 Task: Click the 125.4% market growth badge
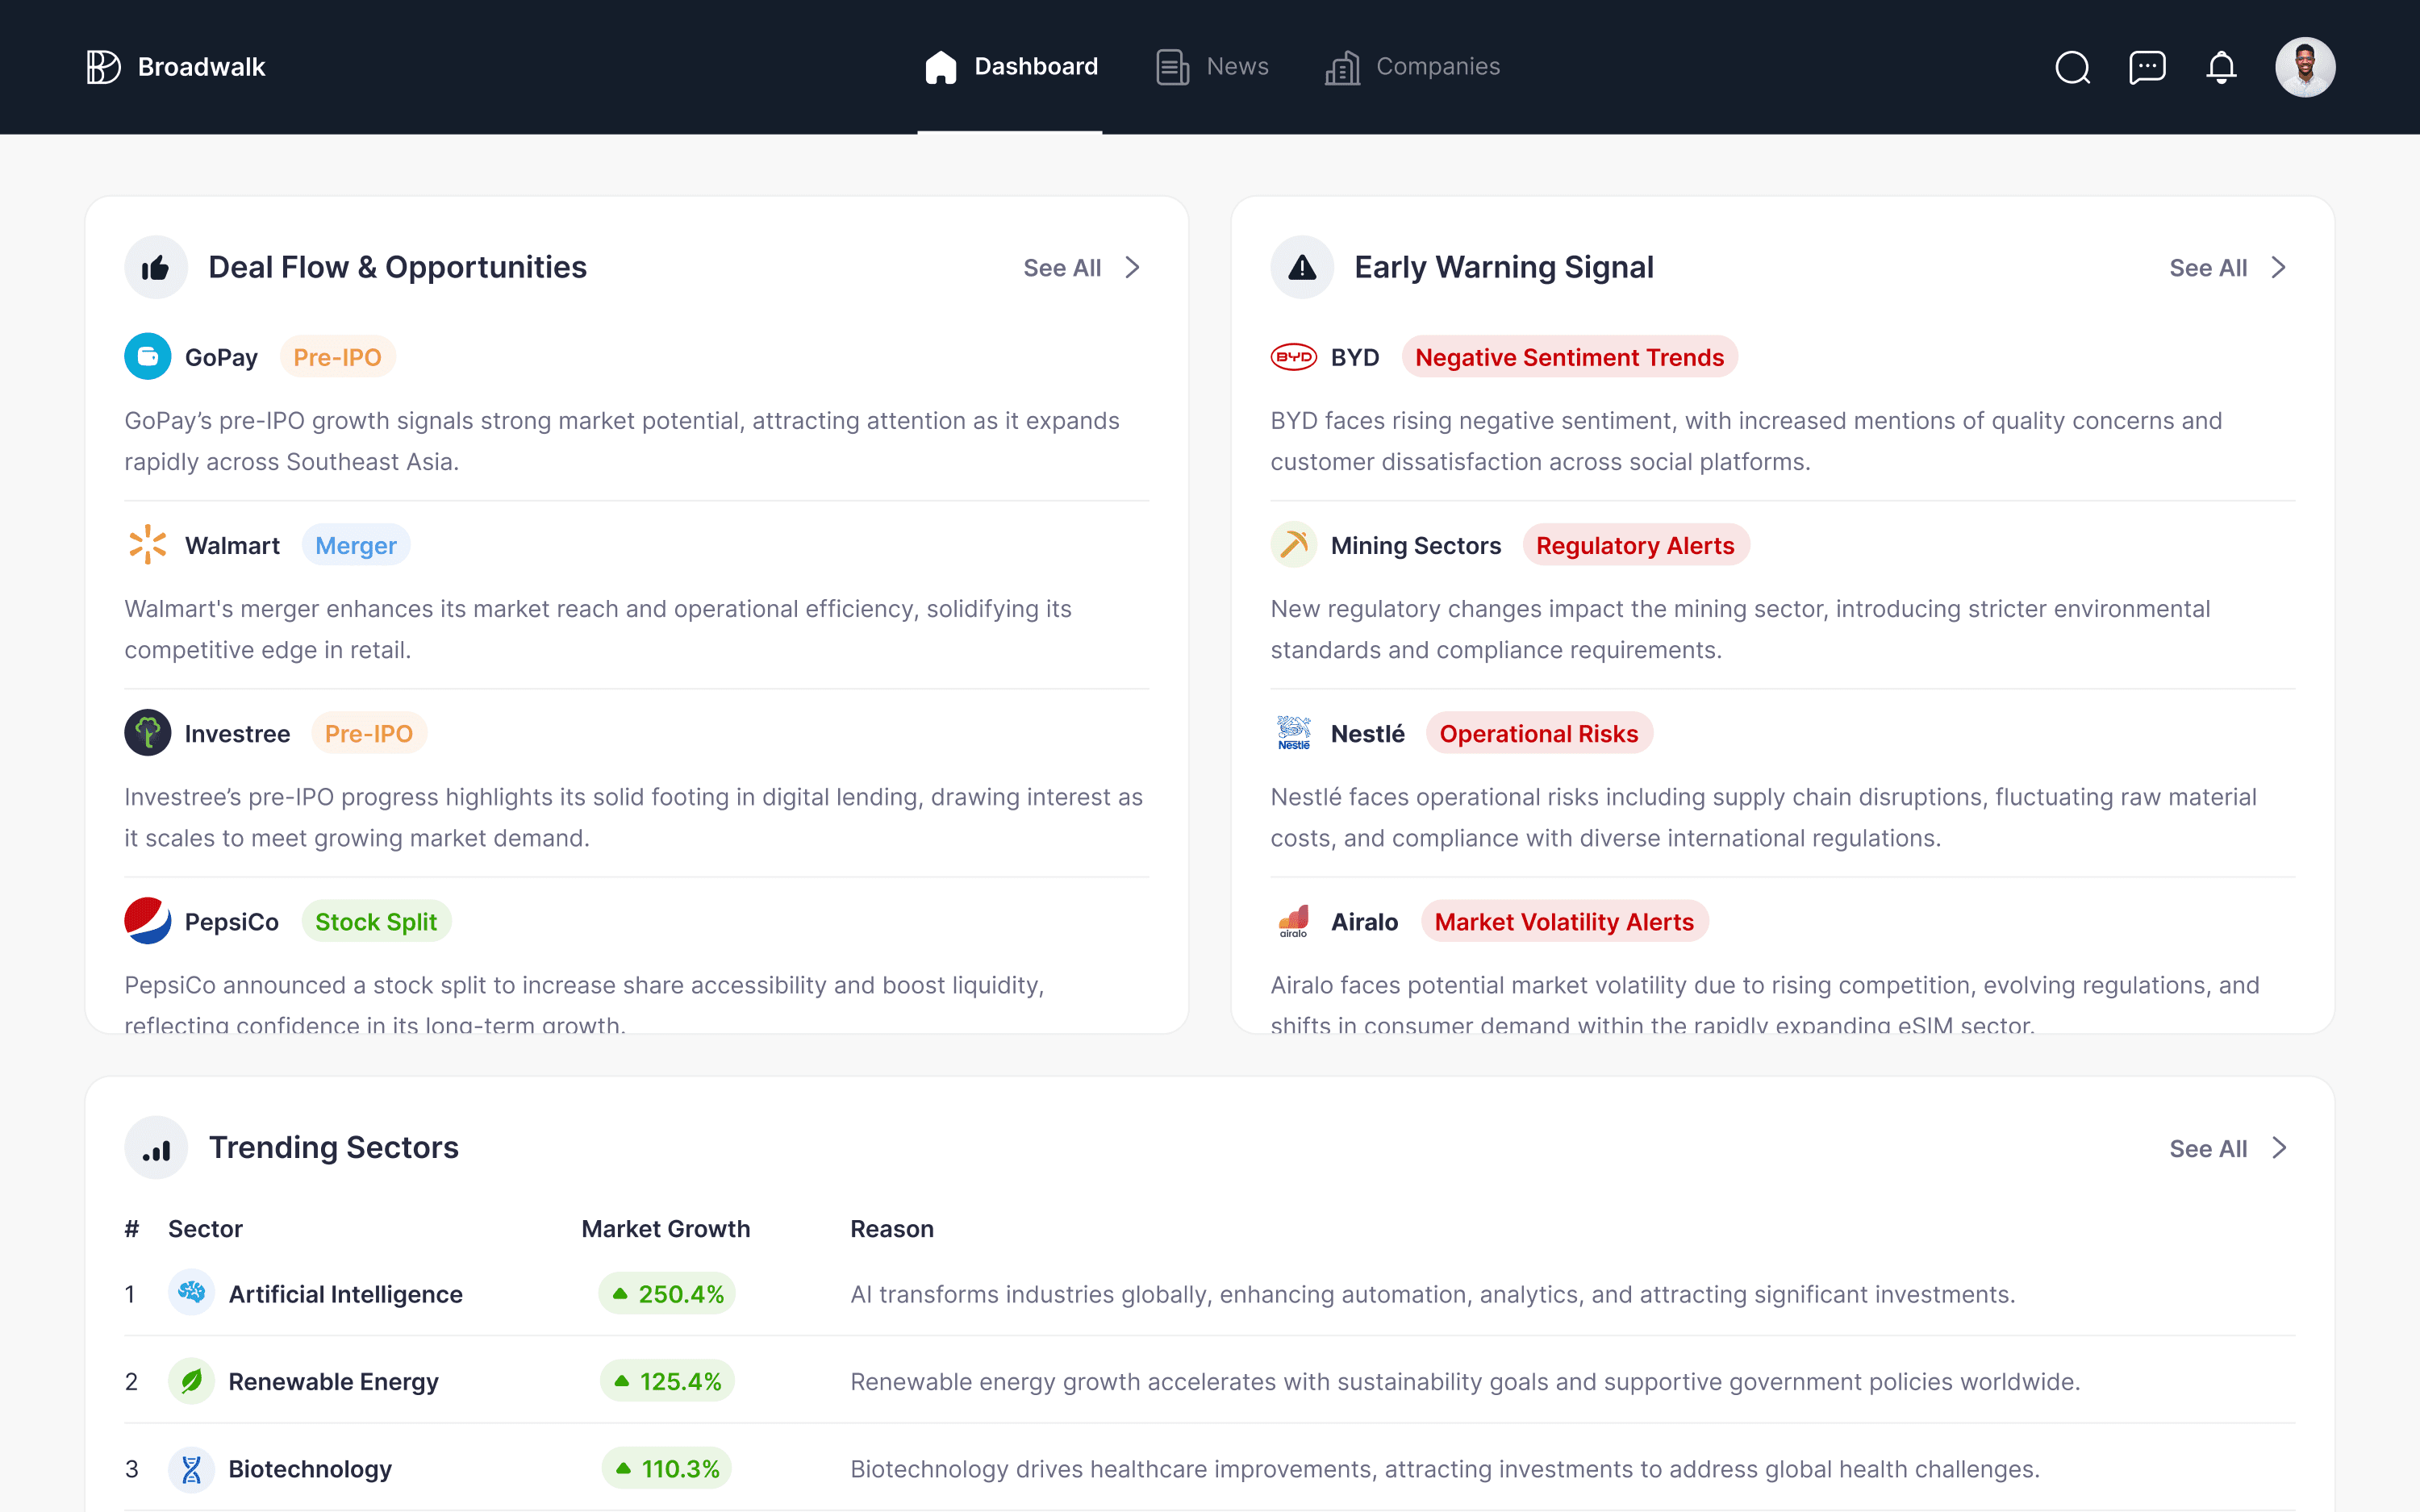(x=667, y=1381)
